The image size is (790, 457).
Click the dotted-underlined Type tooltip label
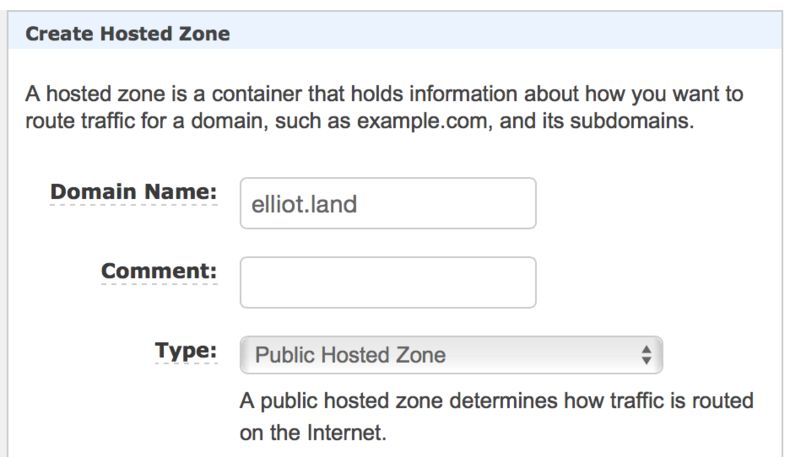point(185,351)
